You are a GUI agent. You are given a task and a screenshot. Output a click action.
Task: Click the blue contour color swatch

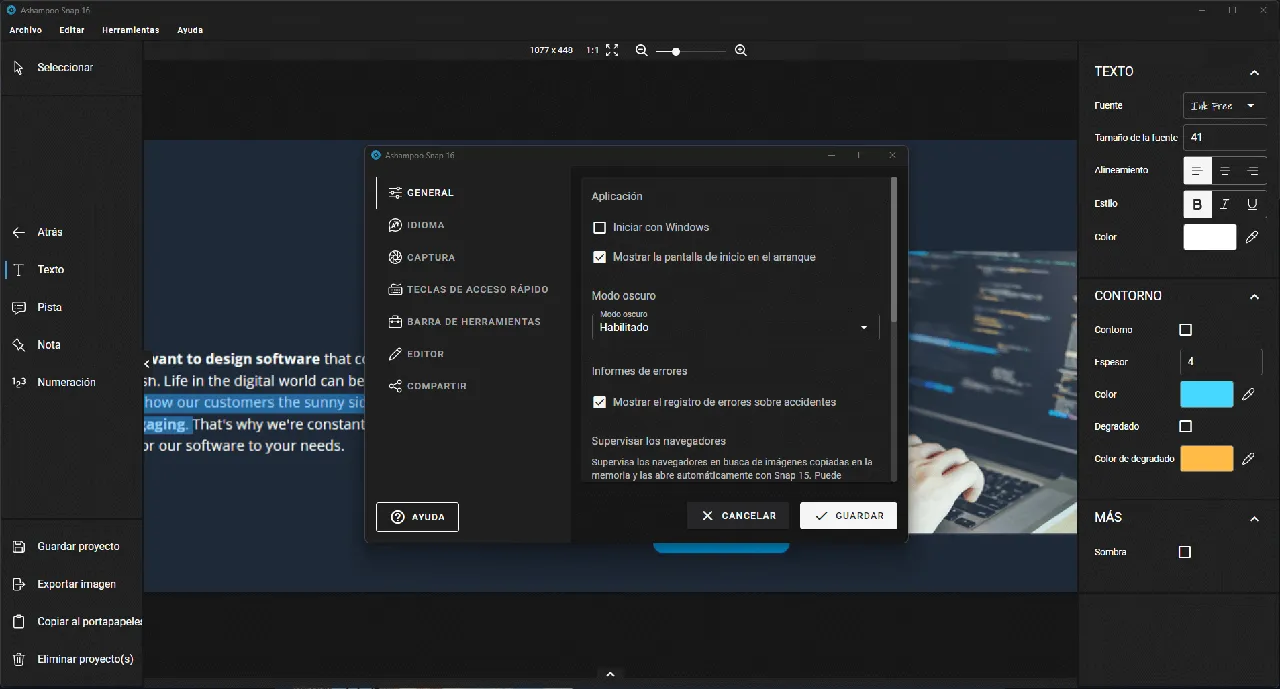pyautogui.click(x=1207, y=395)
